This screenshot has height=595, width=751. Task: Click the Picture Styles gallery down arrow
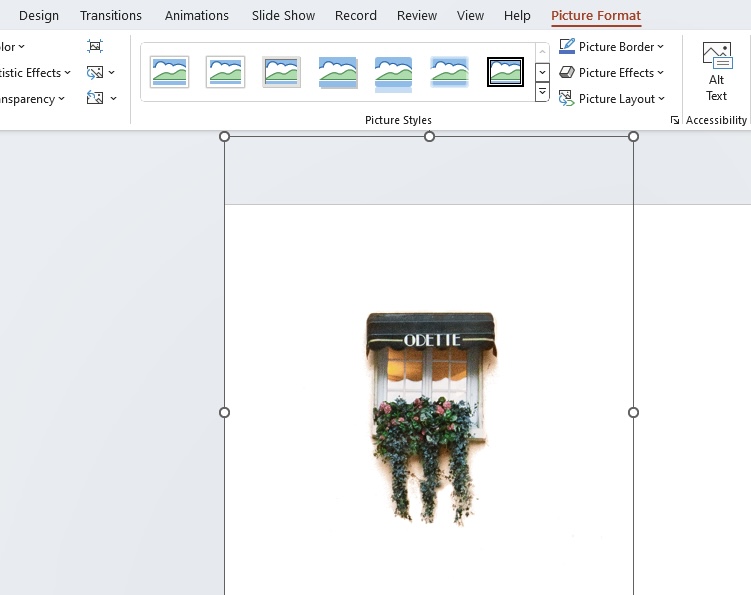tap(542, 72)
